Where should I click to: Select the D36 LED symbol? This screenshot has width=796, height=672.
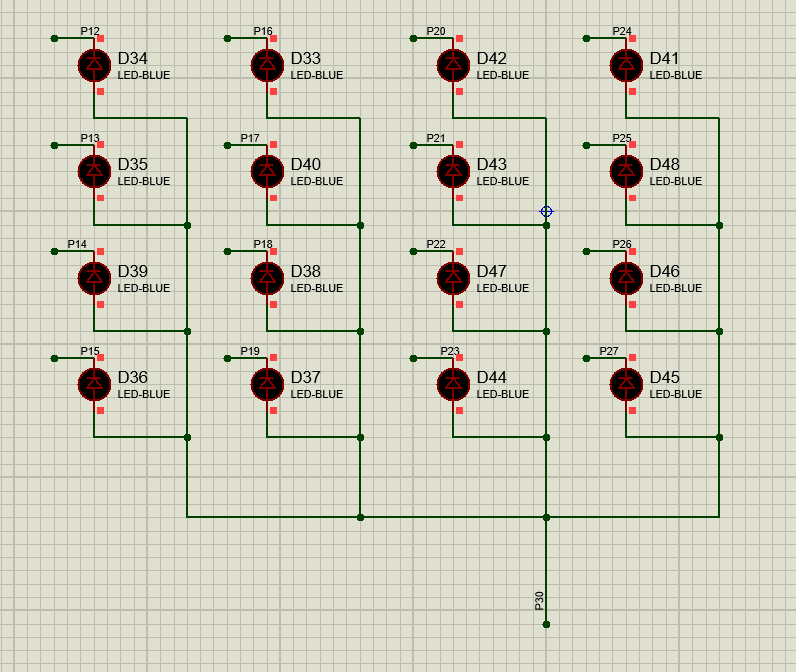point(94,384)
